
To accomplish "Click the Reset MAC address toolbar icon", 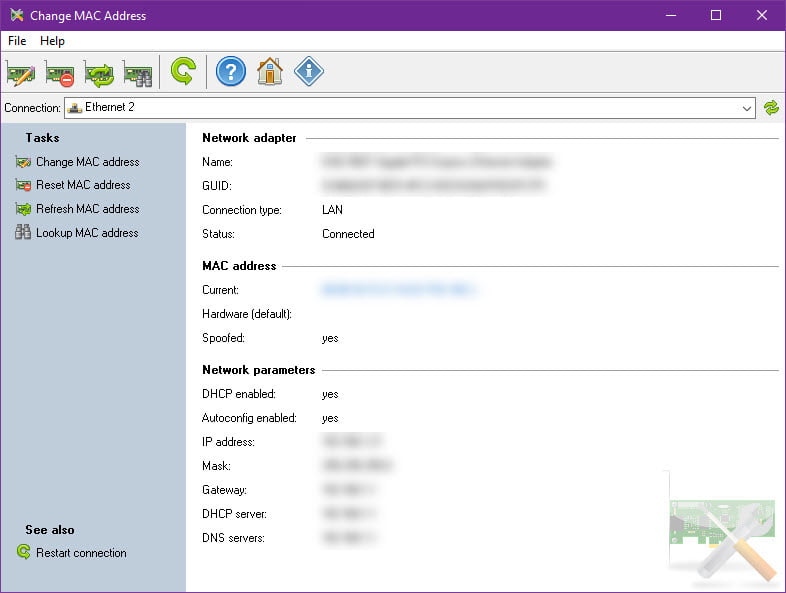I will 60,74.
